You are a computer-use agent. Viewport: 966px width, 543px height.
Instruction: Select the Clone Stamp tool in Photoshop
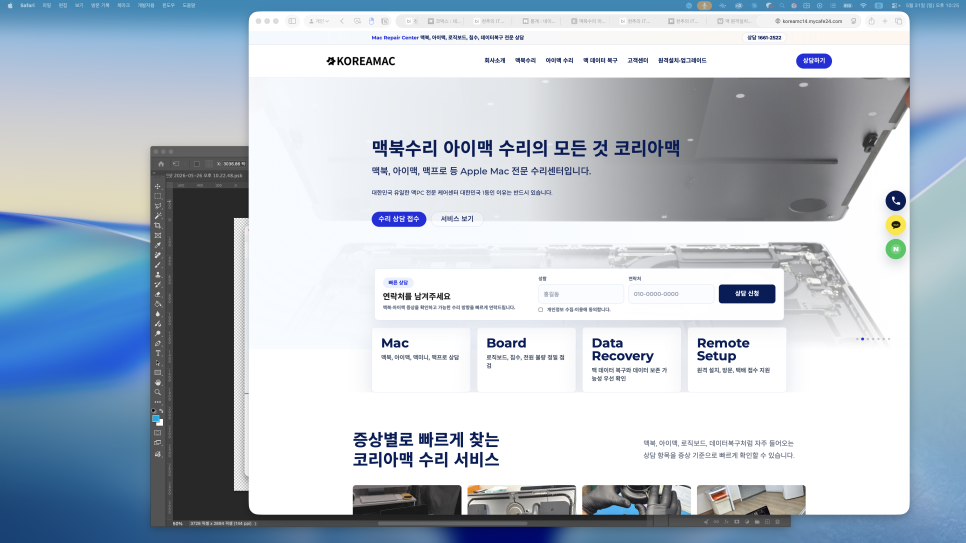click(158, 275)
